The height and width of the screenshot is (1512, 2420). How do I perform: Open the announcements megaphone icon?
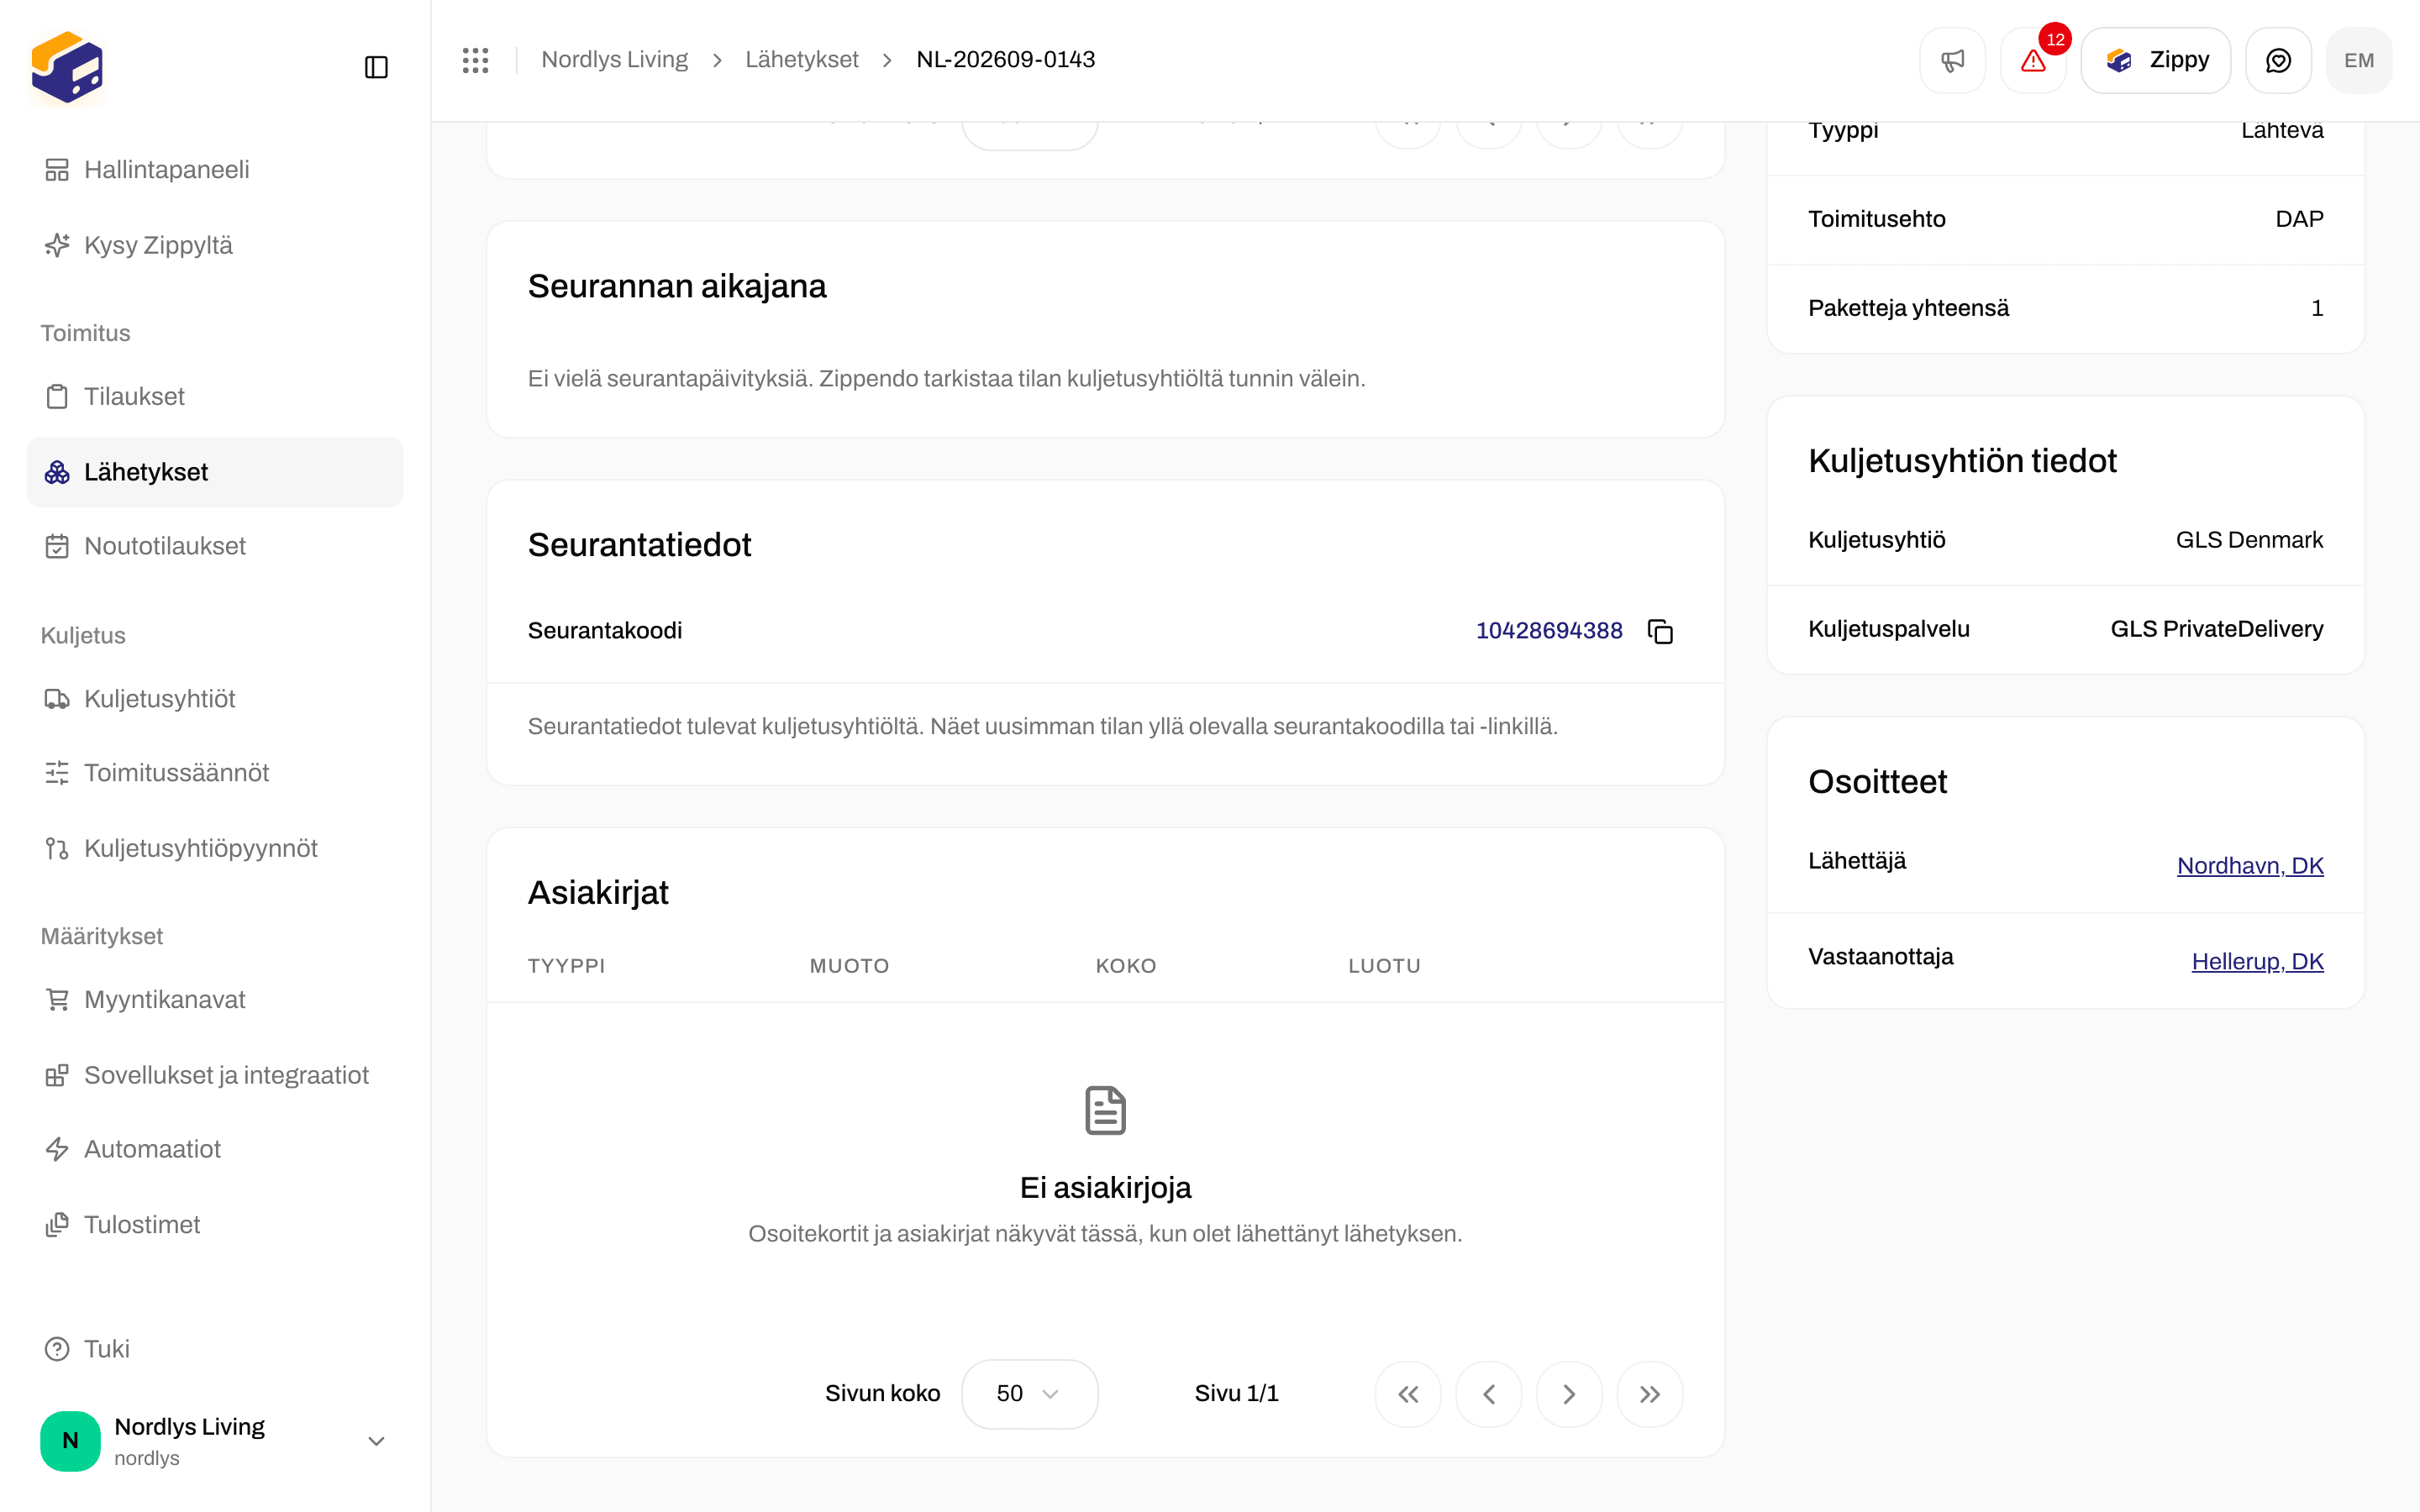click(x=1952, y=60)
